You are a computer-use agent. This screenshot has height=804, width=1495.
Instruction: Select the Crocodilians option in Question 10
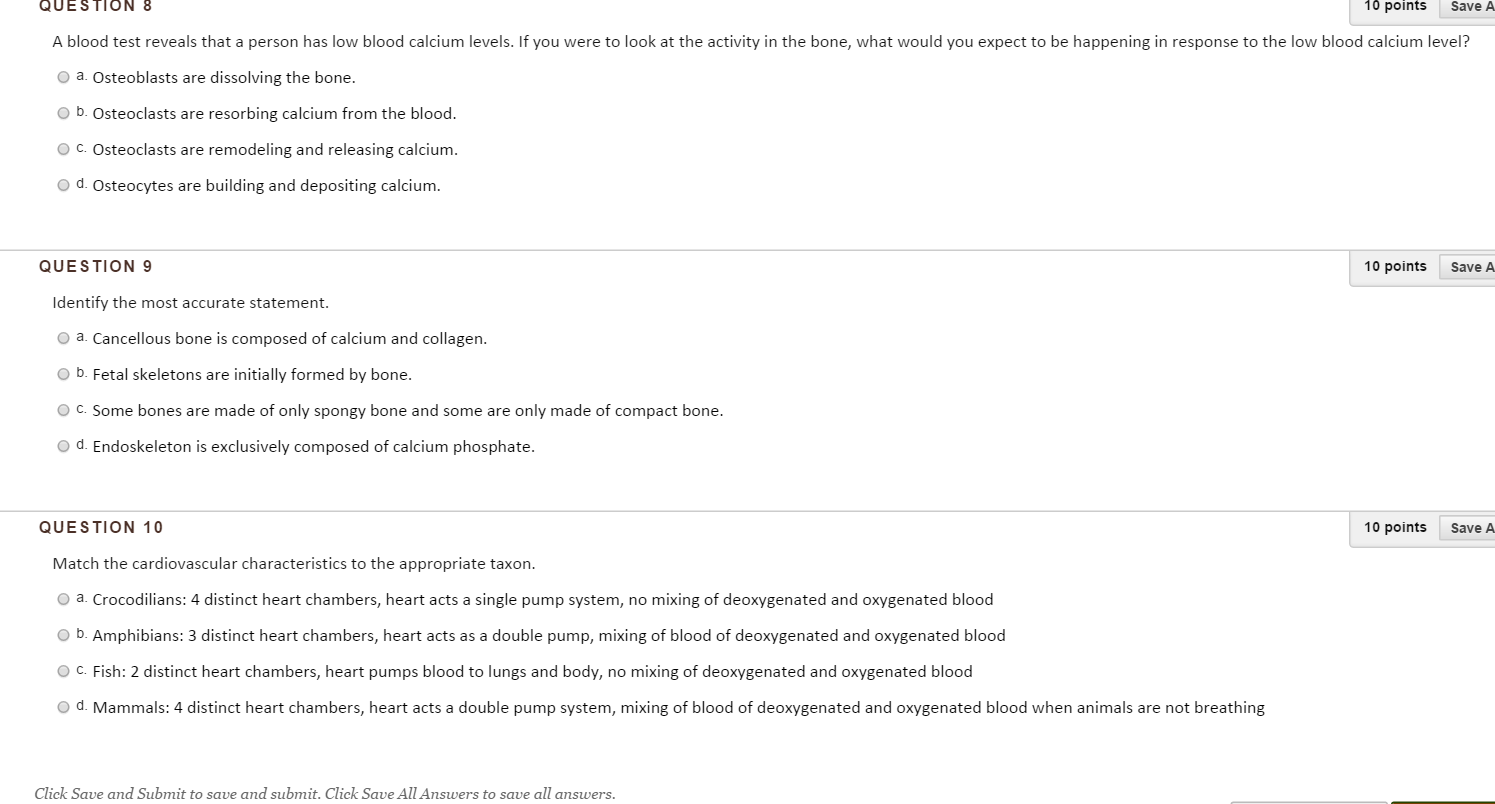coord(63,598)
